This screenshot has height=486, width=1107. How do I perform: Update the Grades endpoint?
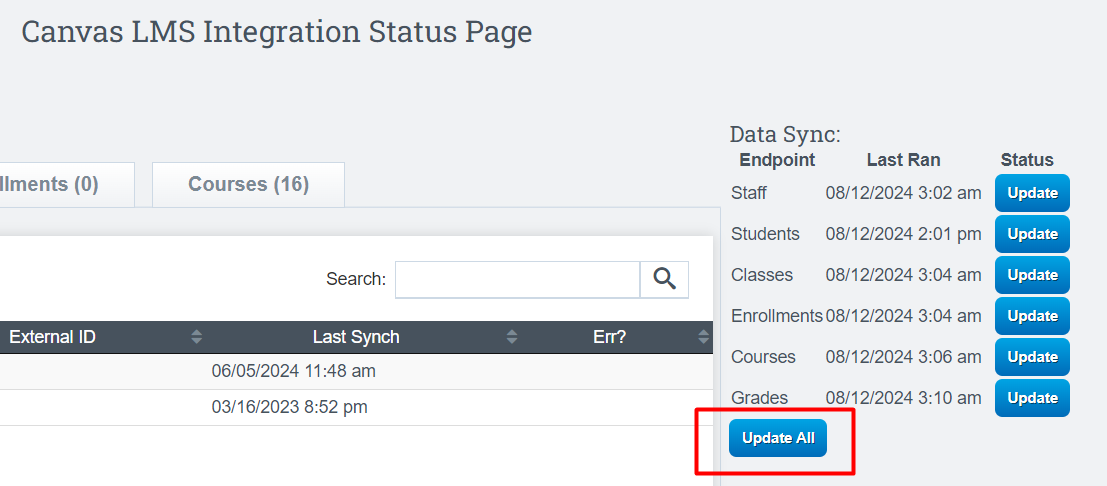tap(1032, 398)
